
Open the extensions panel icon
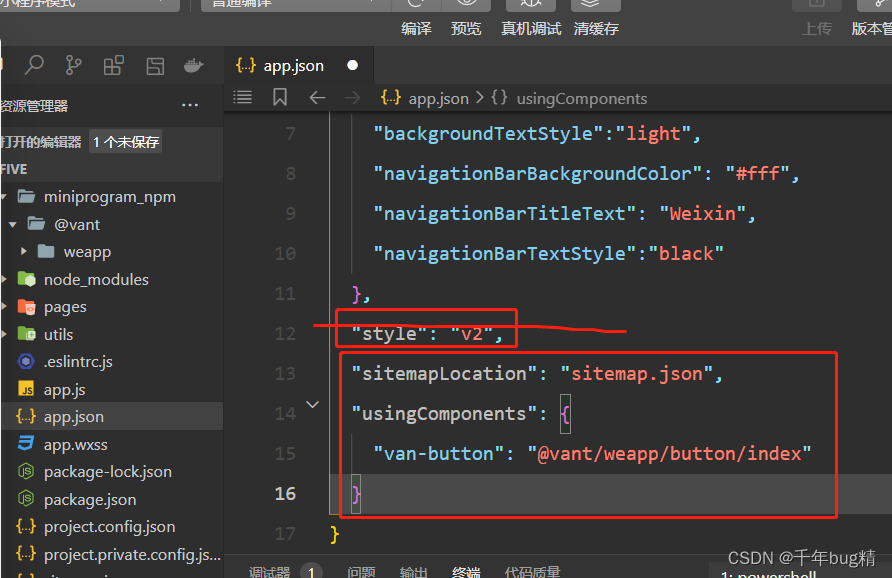(114, 65)
